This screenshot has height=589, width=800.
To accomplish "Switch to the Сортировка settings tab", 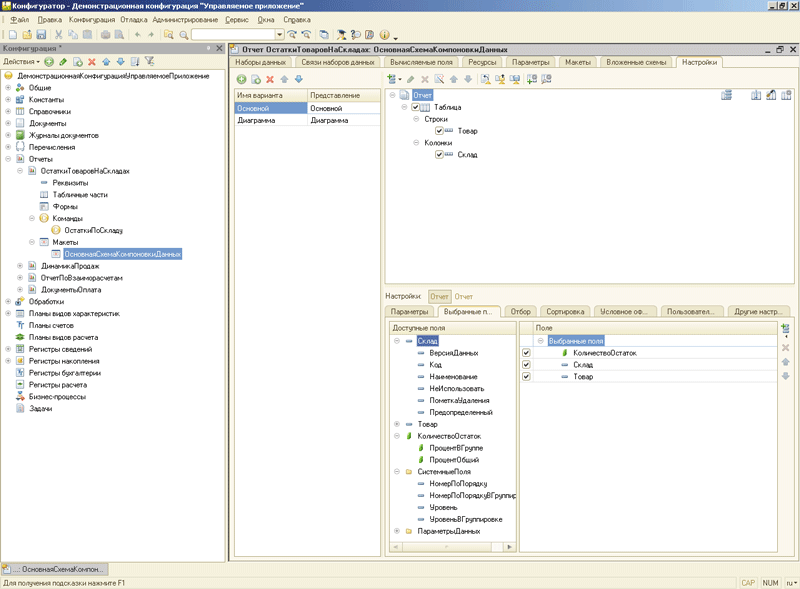I will pyautogui.click(x=565, y=311).
